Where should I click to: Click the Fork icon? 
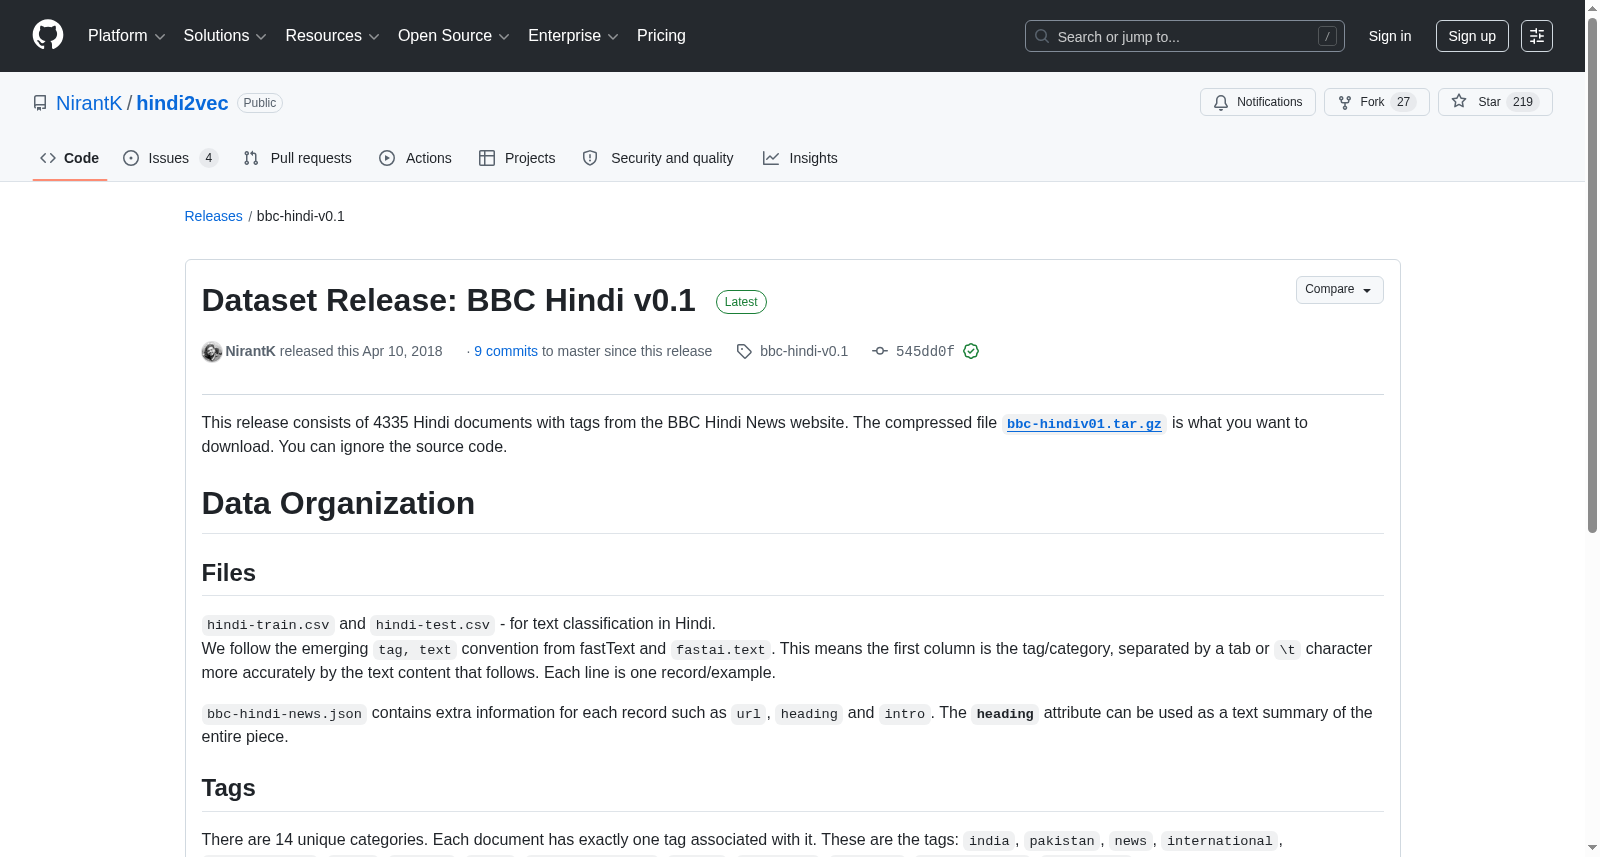pos(1345,102)
